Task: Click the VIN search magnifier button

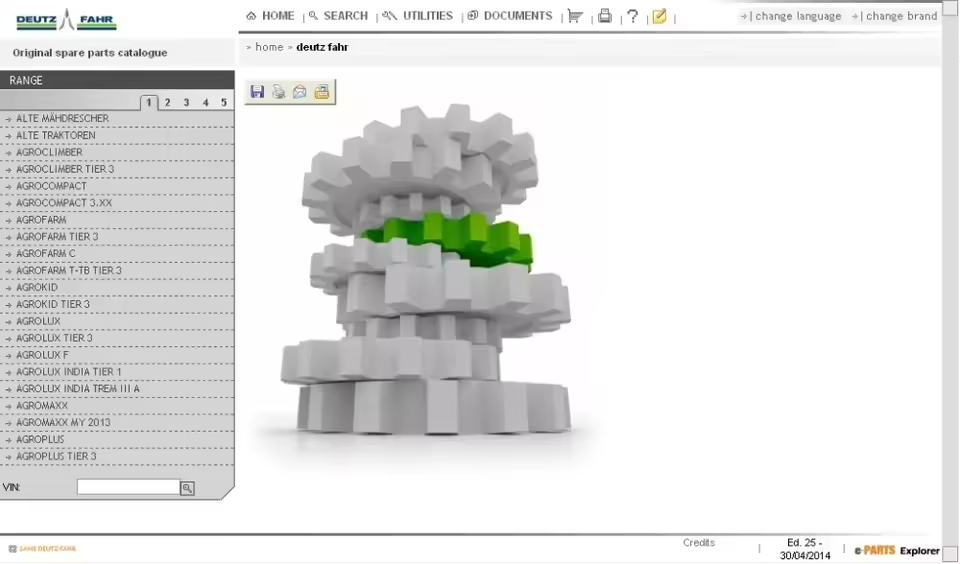Action: pos(187,488)
